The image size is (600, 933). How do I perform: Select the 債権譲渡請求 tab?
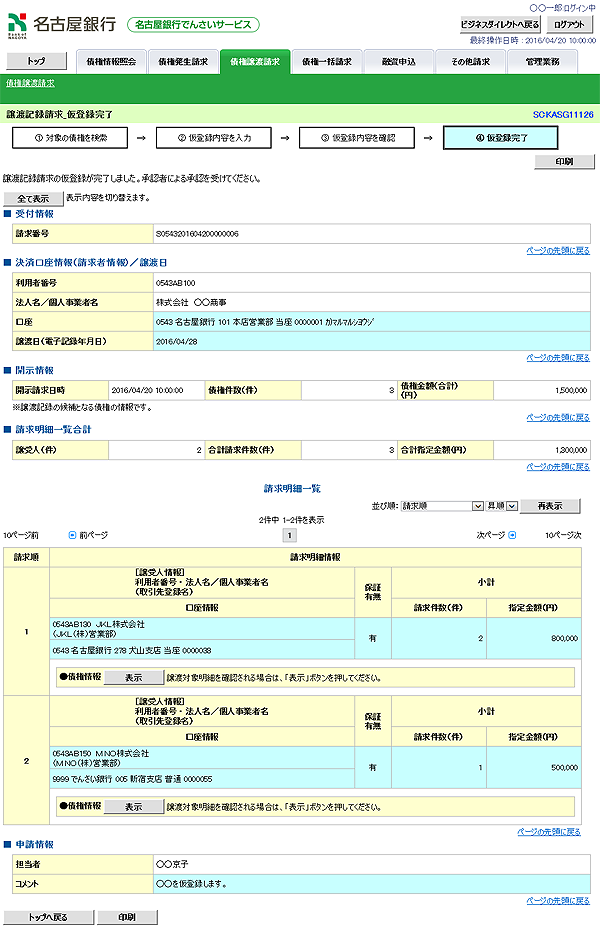[x=255, y=62]
